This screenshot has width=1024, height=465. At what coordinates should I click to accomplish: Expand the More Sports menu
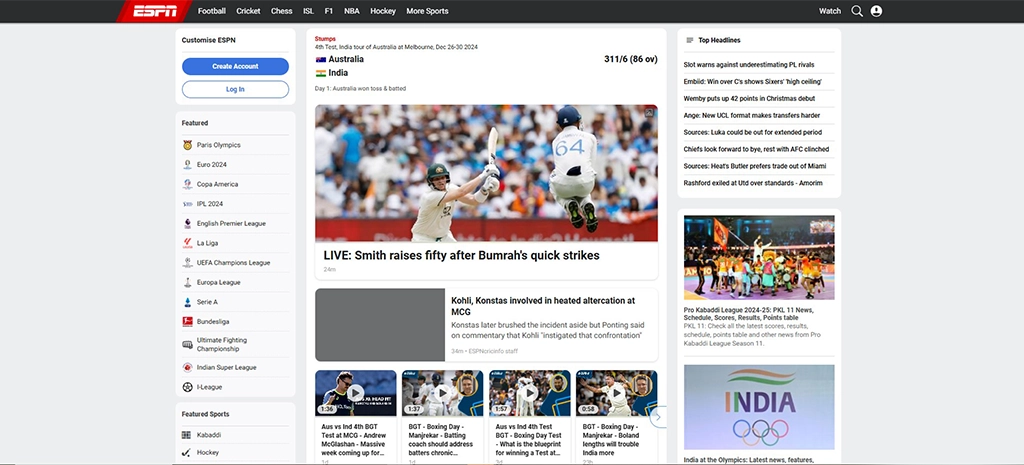click(427, 11)
